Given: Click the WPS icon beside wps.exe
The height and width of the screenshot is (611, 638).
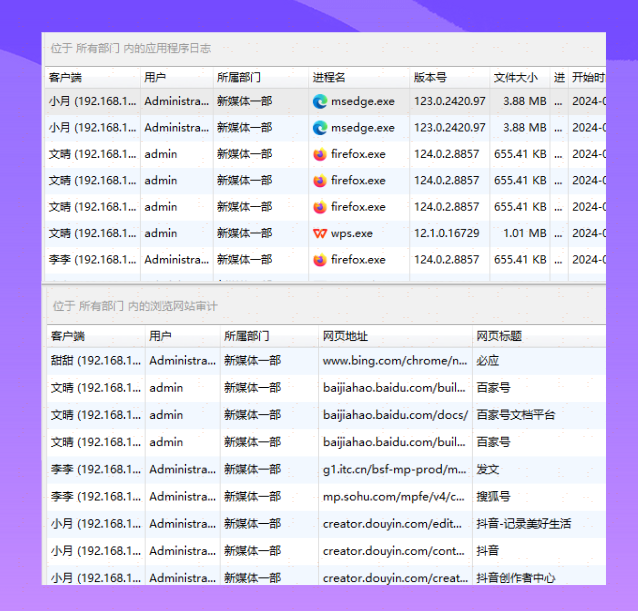Looking at the screenshot, I should (x=320, y=233).
